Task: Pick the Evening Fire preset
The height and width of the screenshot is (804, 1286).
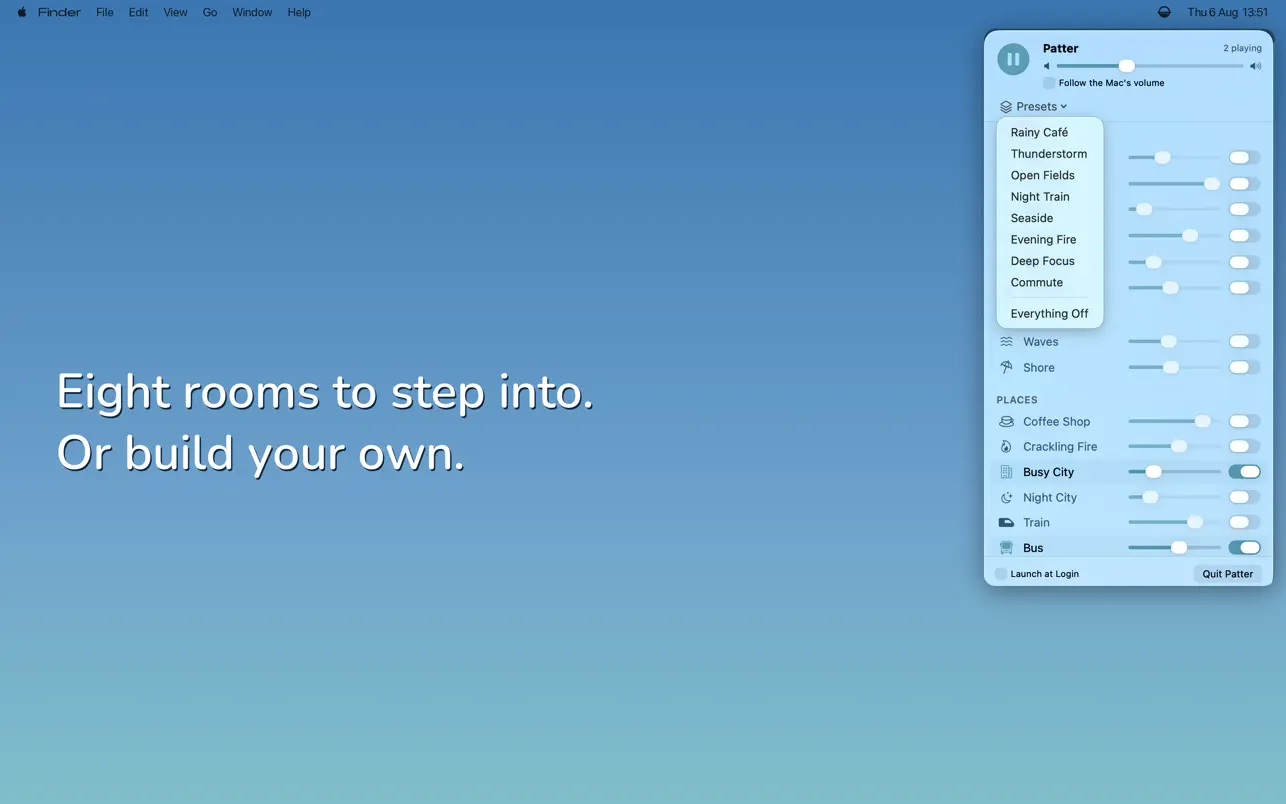Action: [1050, 240]
